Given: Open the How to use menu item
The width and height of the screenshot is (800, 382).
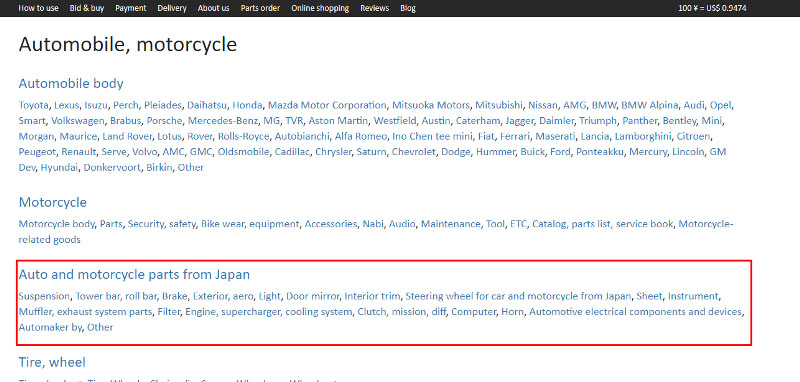Looking at the screenshot, I should point(38,8).
